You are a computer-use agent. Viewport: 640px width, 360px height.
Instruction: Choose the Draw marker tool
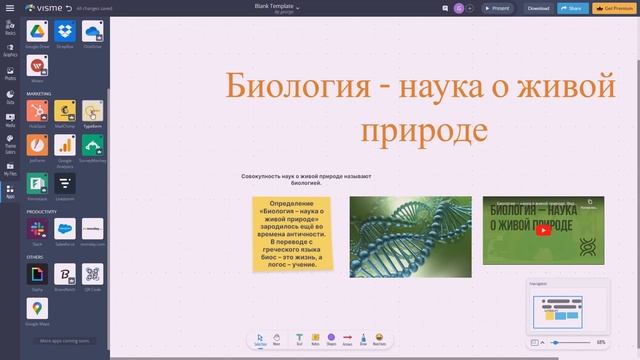pos(363,340)
